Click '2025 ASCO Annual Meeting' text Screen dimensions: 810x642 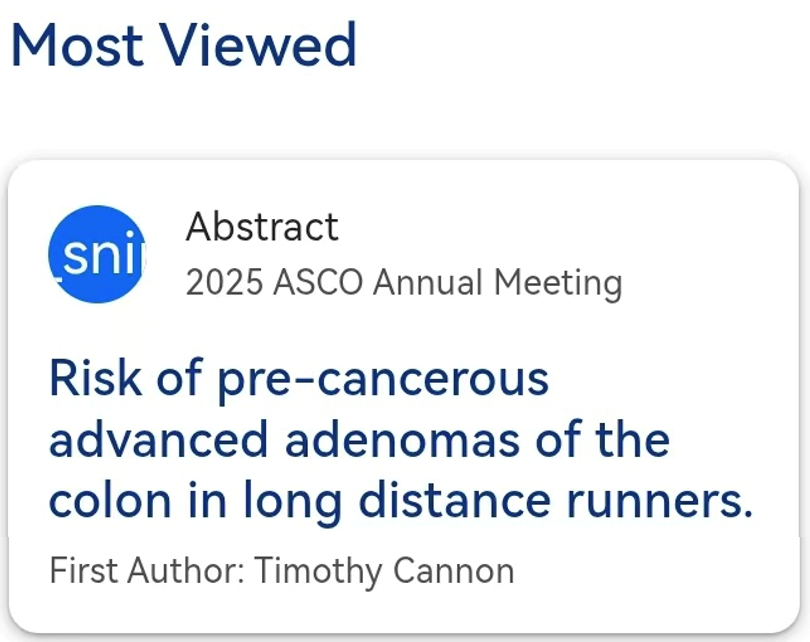pos(403,283)
